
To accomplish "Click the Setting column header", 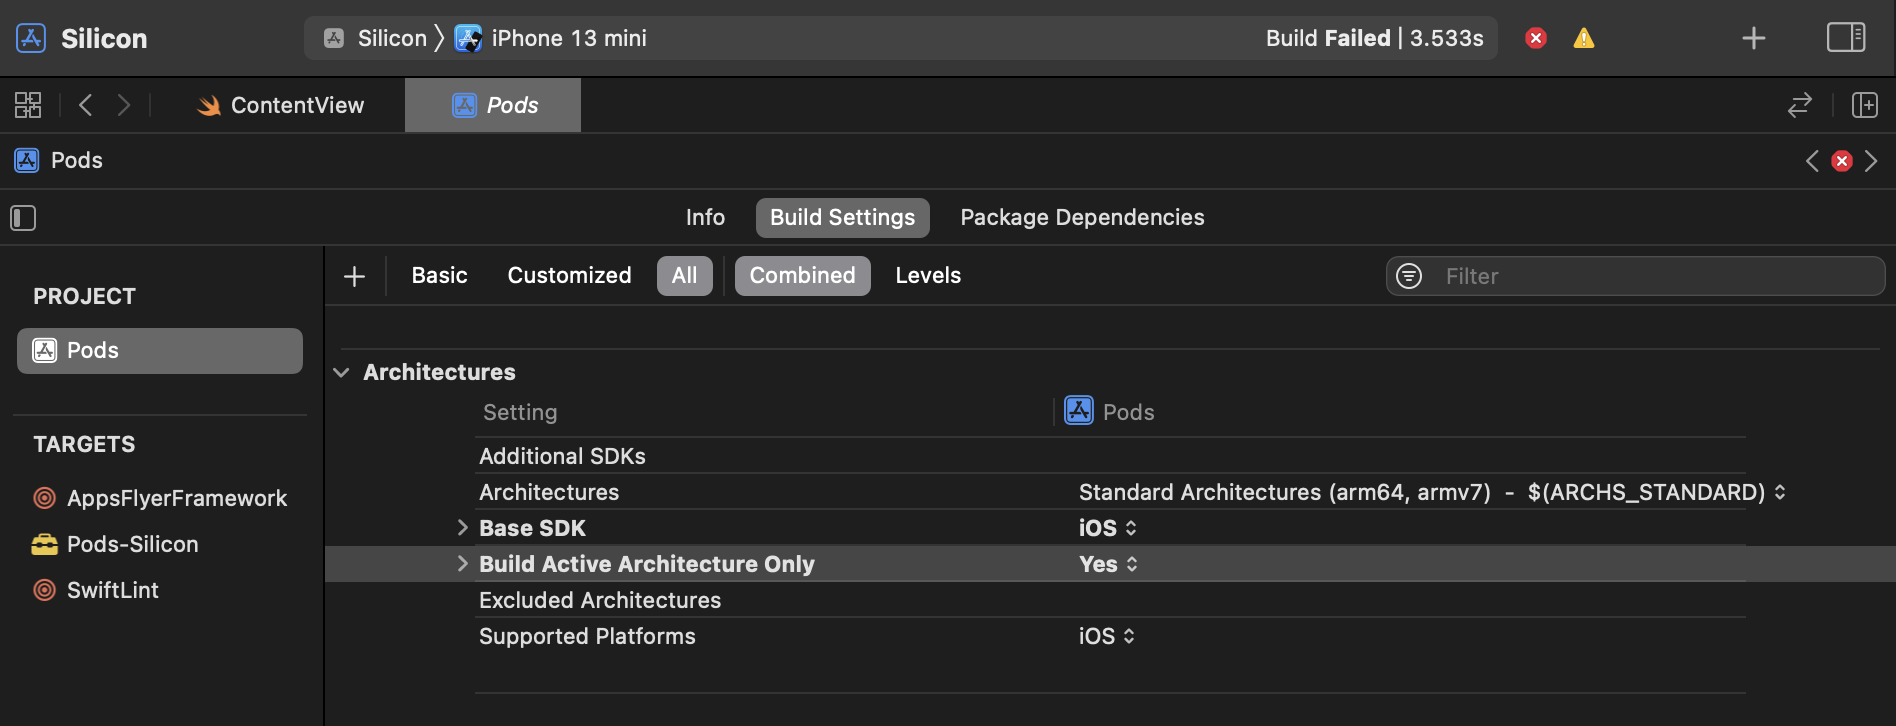I will [x=520, y=412].
